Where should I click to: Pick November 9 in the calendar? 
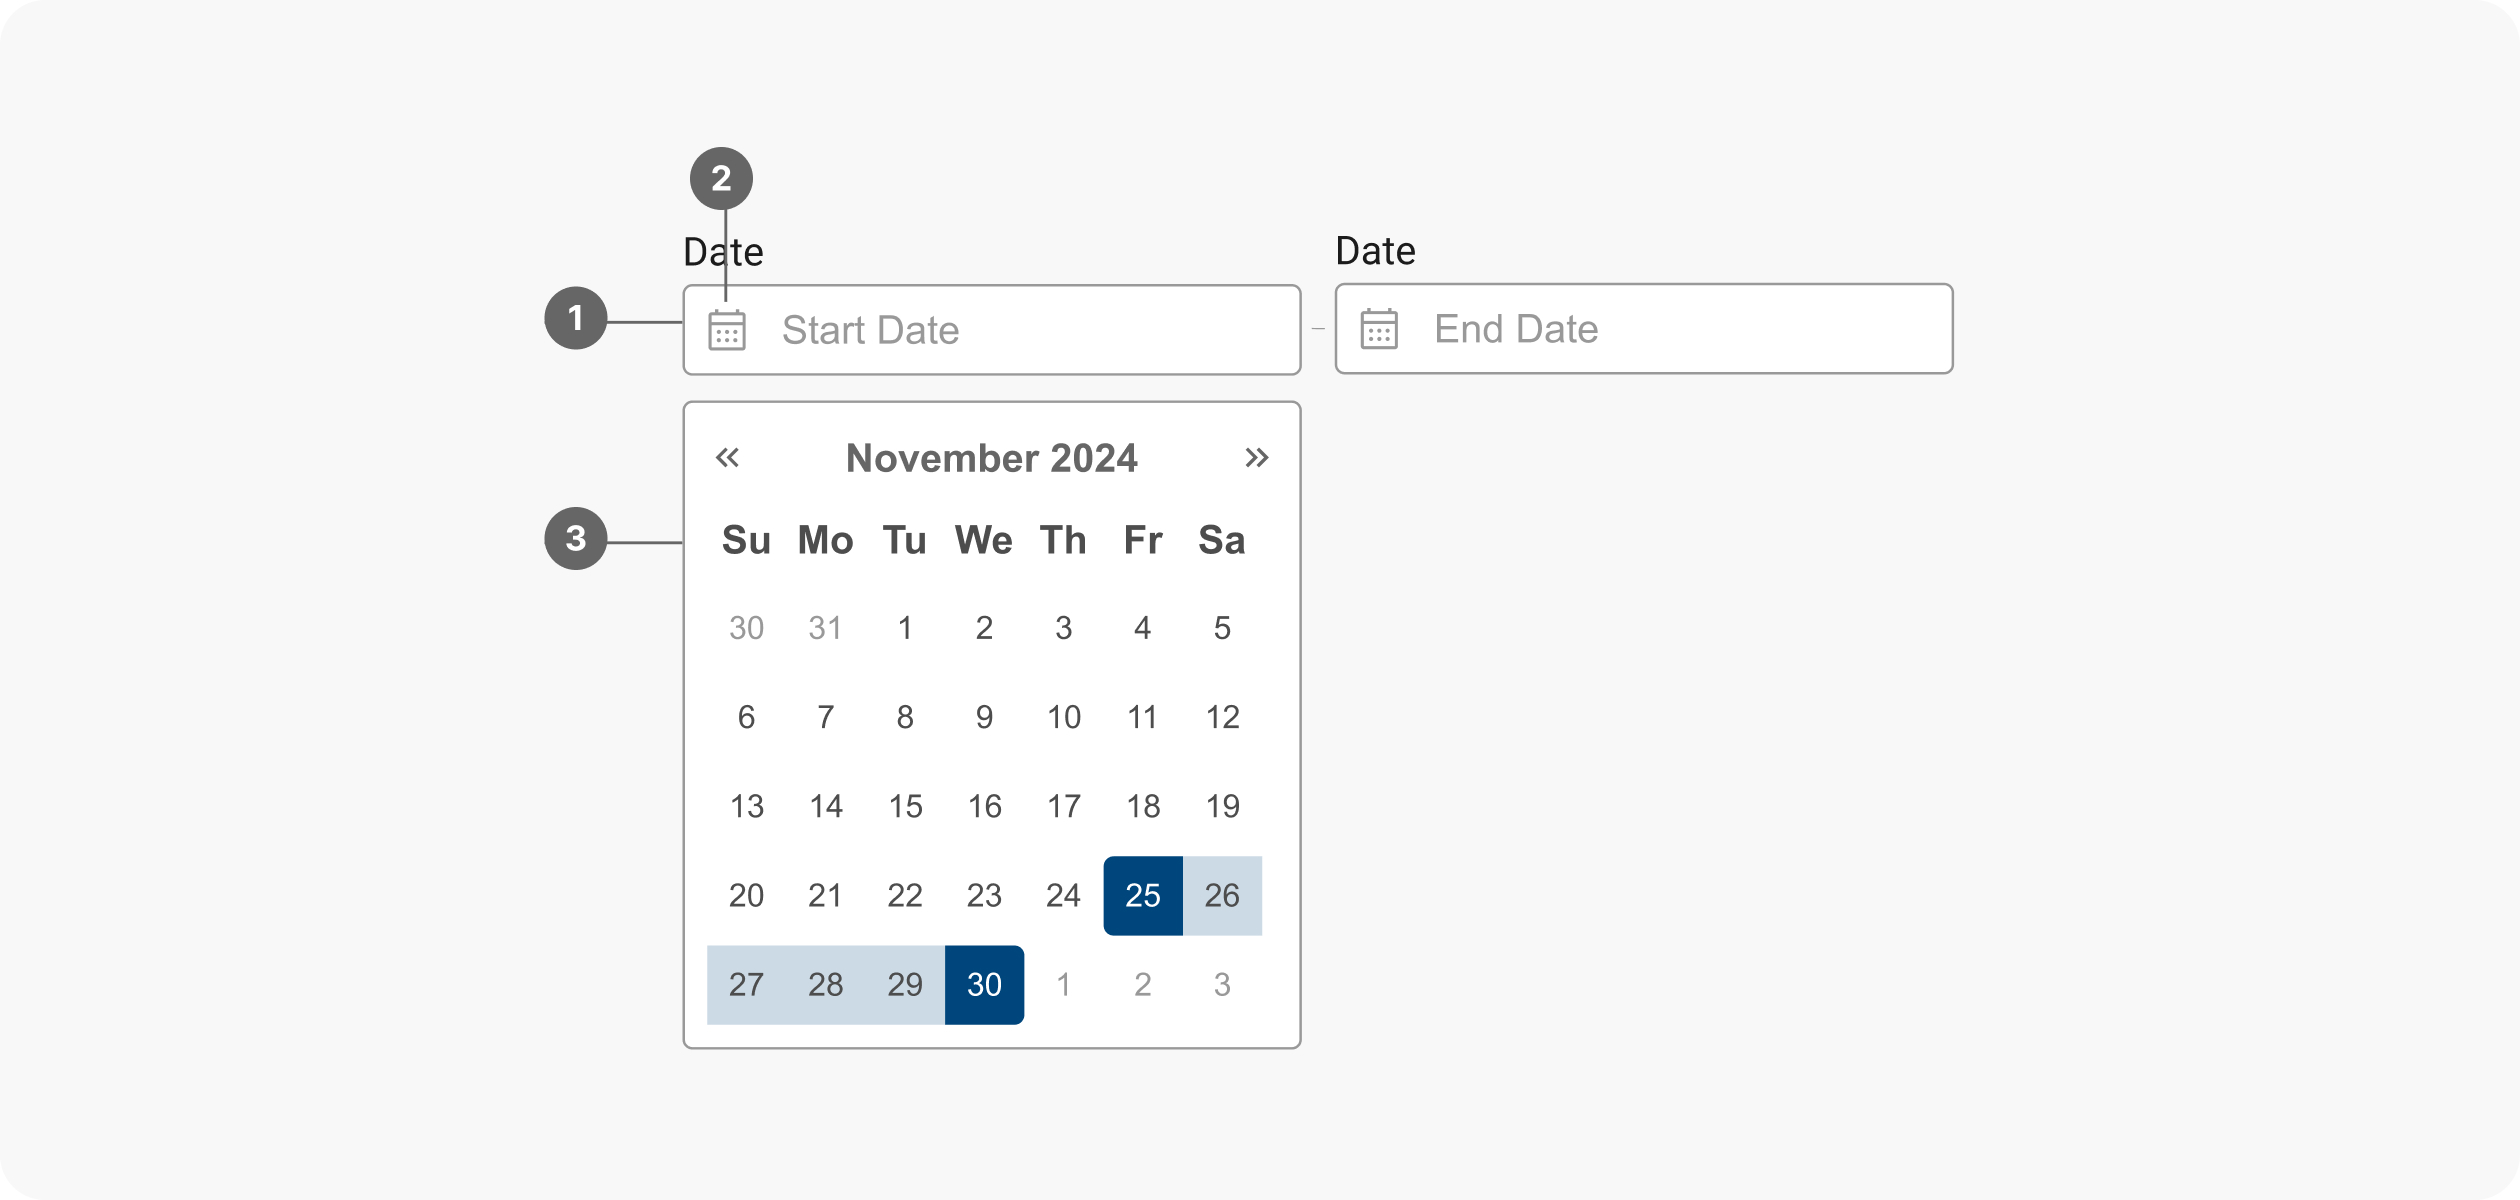[x=984, y=717]
